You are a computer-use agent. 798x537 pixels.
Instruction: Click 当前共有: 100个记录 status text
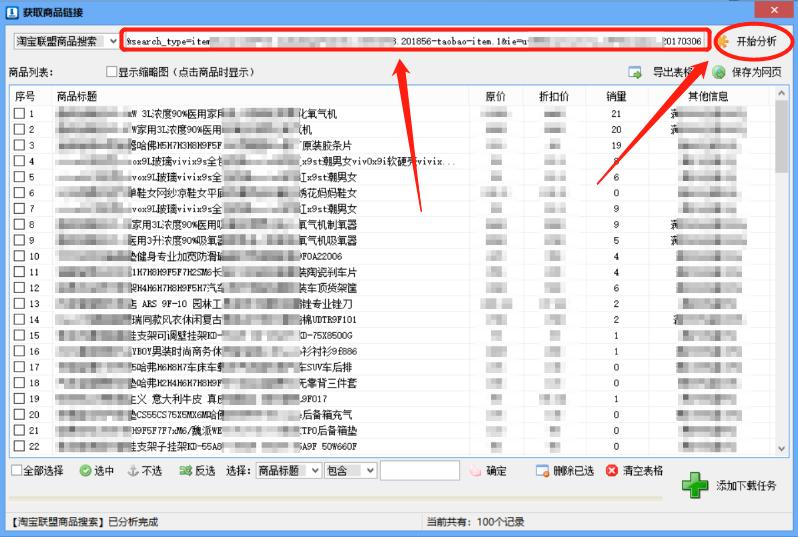tap(475, 522)
